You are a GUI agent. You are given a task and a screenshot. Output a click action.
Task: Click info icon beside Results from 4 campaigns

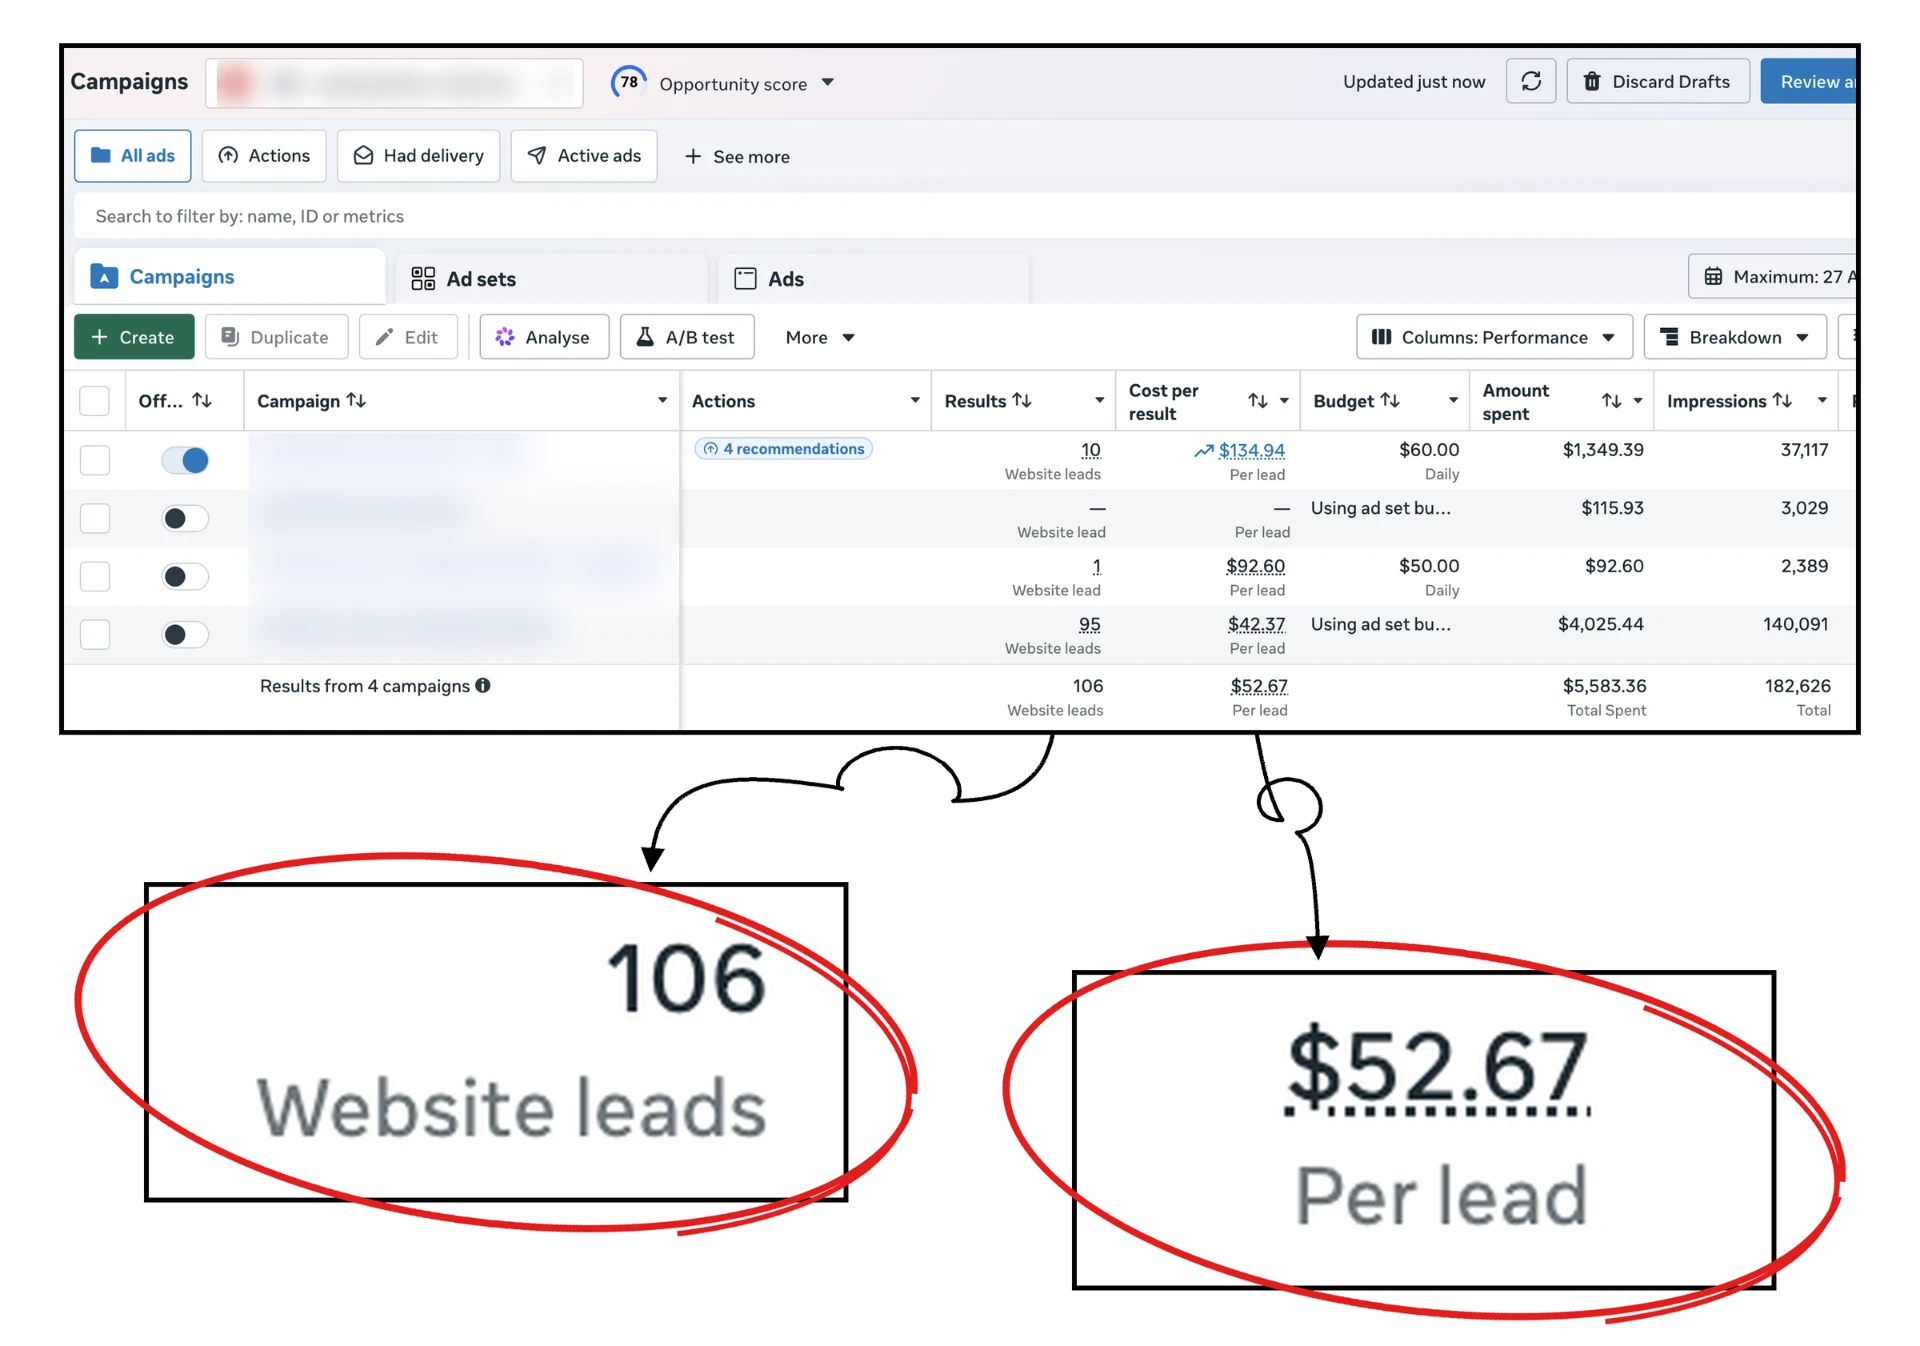coord(483,686)
